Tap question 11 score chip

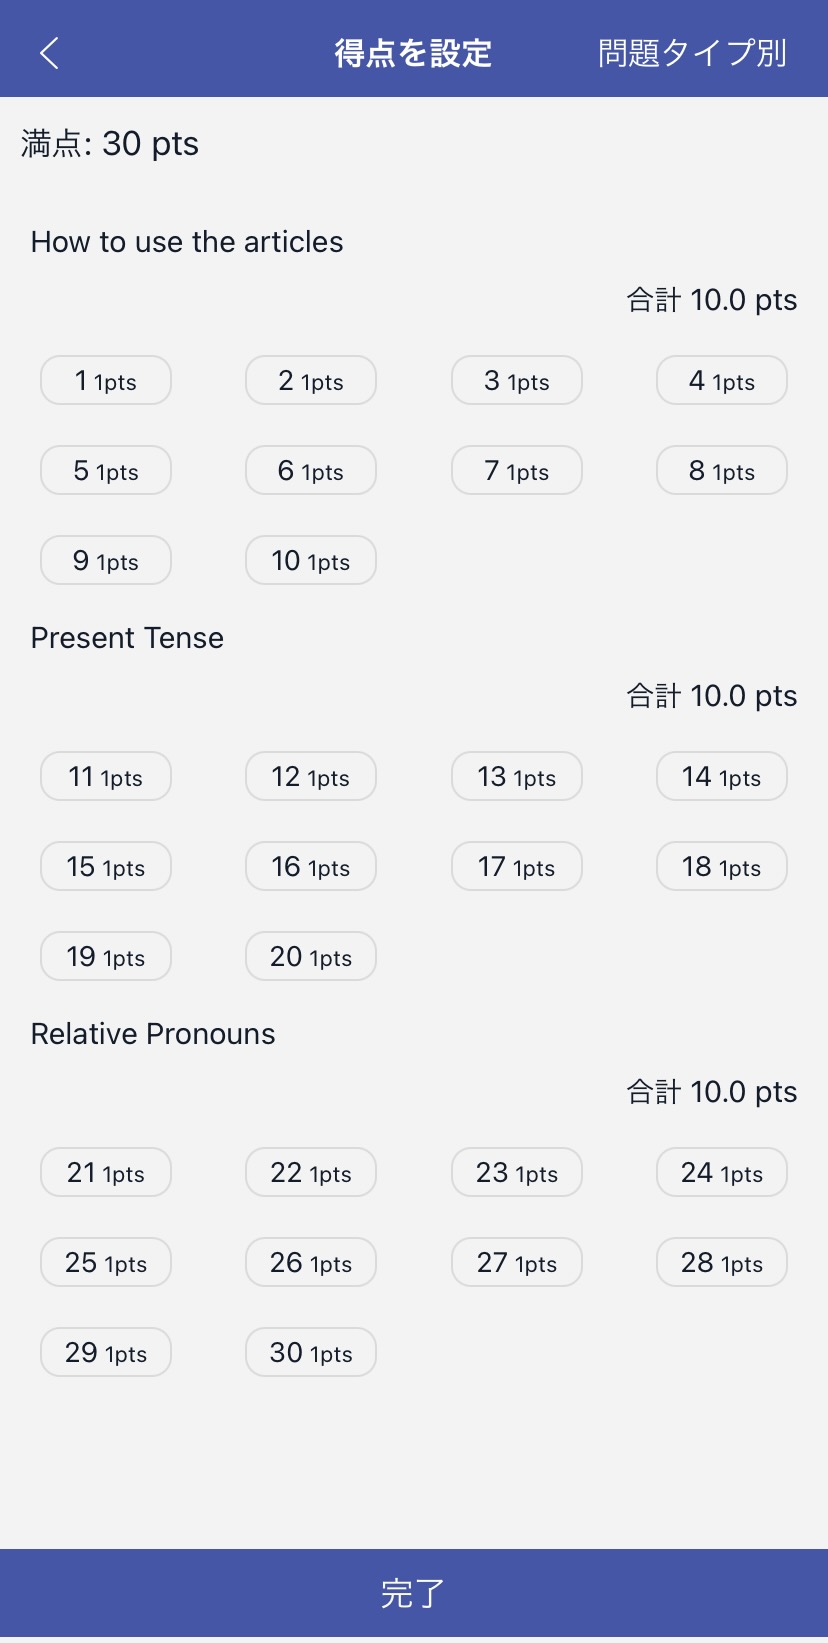(x=106, y=777)
